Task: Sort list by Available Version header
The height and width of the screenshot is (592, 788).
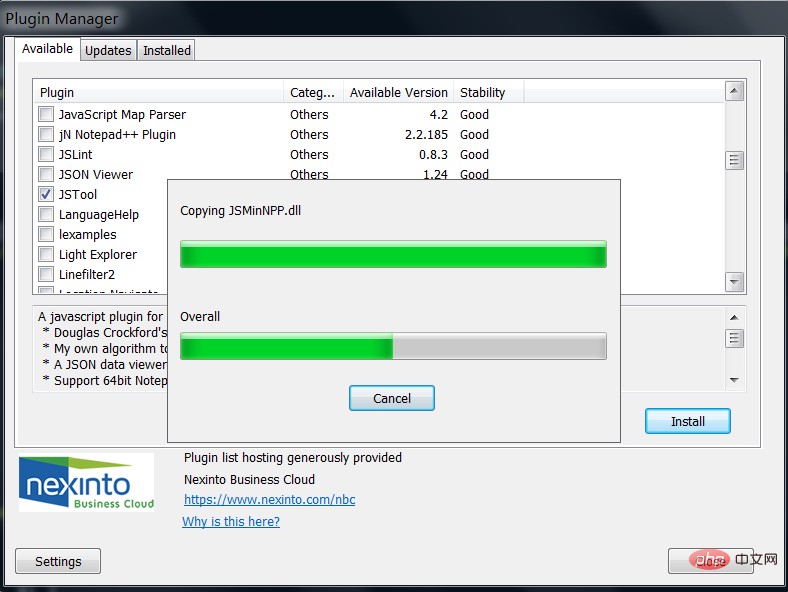Action: 398,92
